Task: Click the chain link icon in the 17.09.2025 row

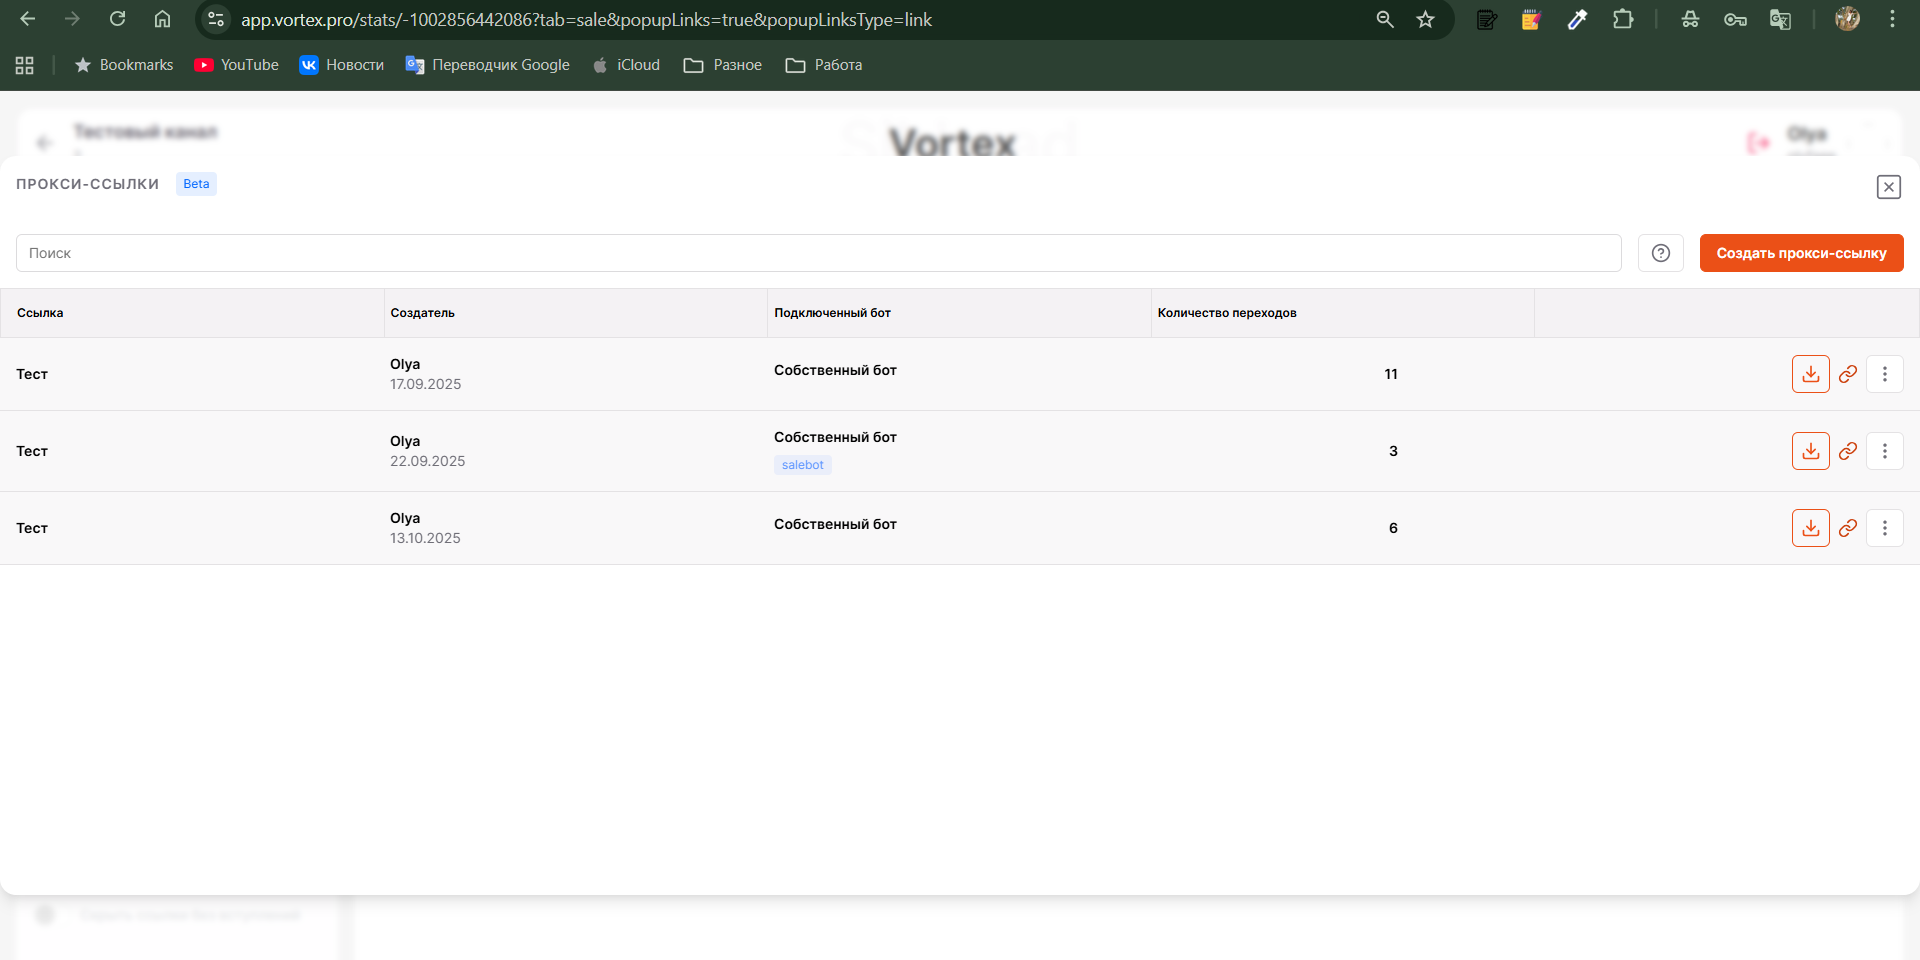Action: [x=1848, y=374]
